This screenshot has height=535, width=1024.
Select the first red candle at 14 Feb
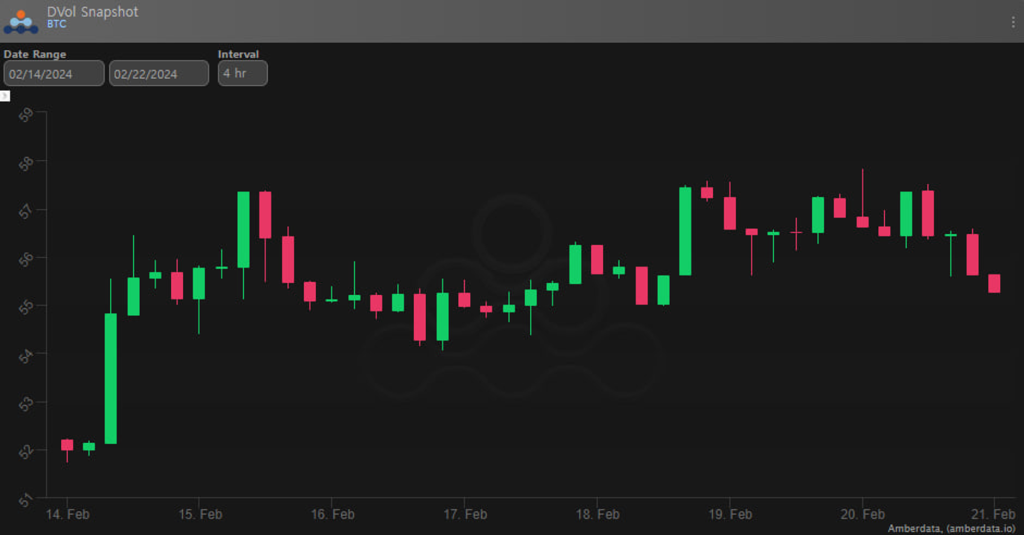(x=67, y=445)
